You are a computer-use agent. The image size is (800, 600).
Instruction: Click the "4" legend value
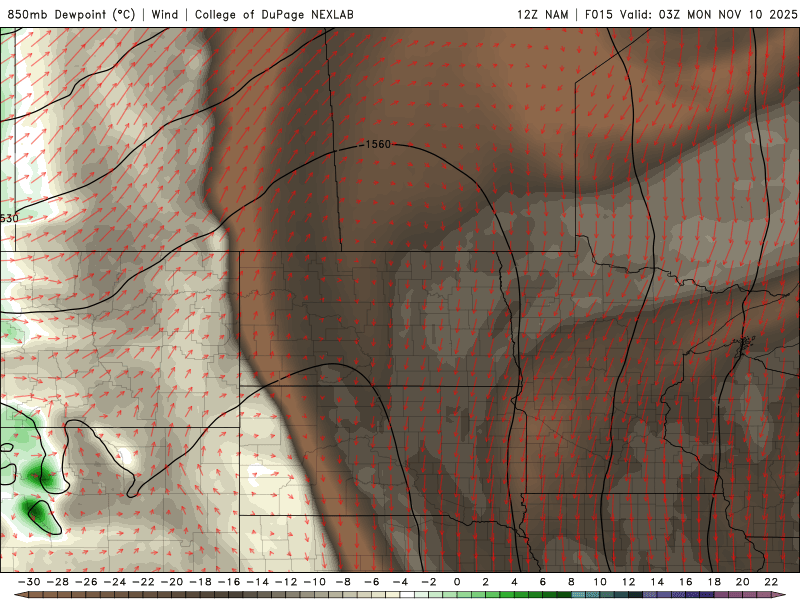pyautogui.click(x=514, y=582)
